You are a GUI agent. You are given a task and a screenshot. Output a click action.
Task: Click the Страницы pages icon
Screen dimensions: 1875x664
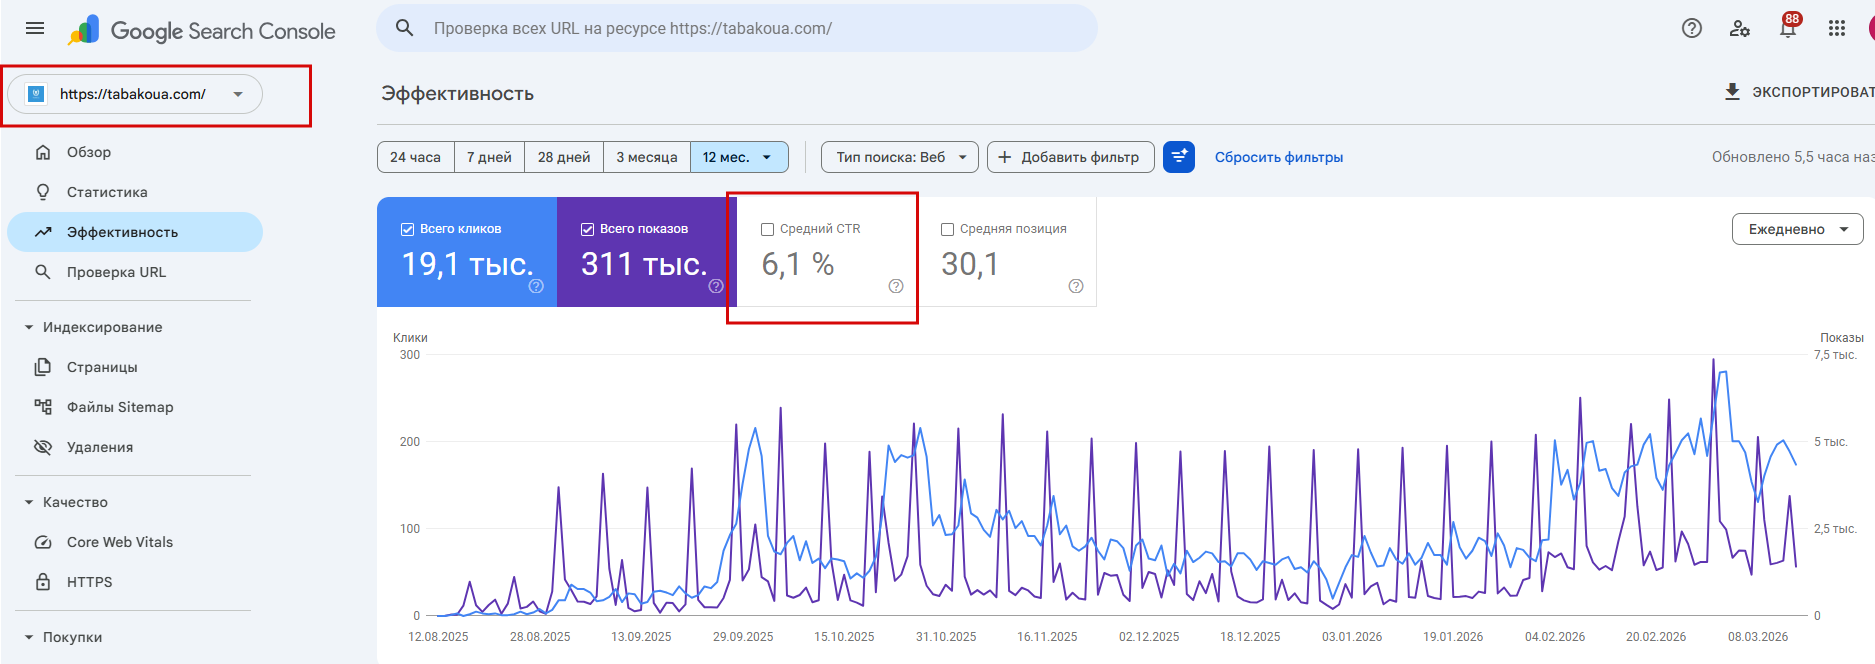pyautogui.click(x=43, y=367)
